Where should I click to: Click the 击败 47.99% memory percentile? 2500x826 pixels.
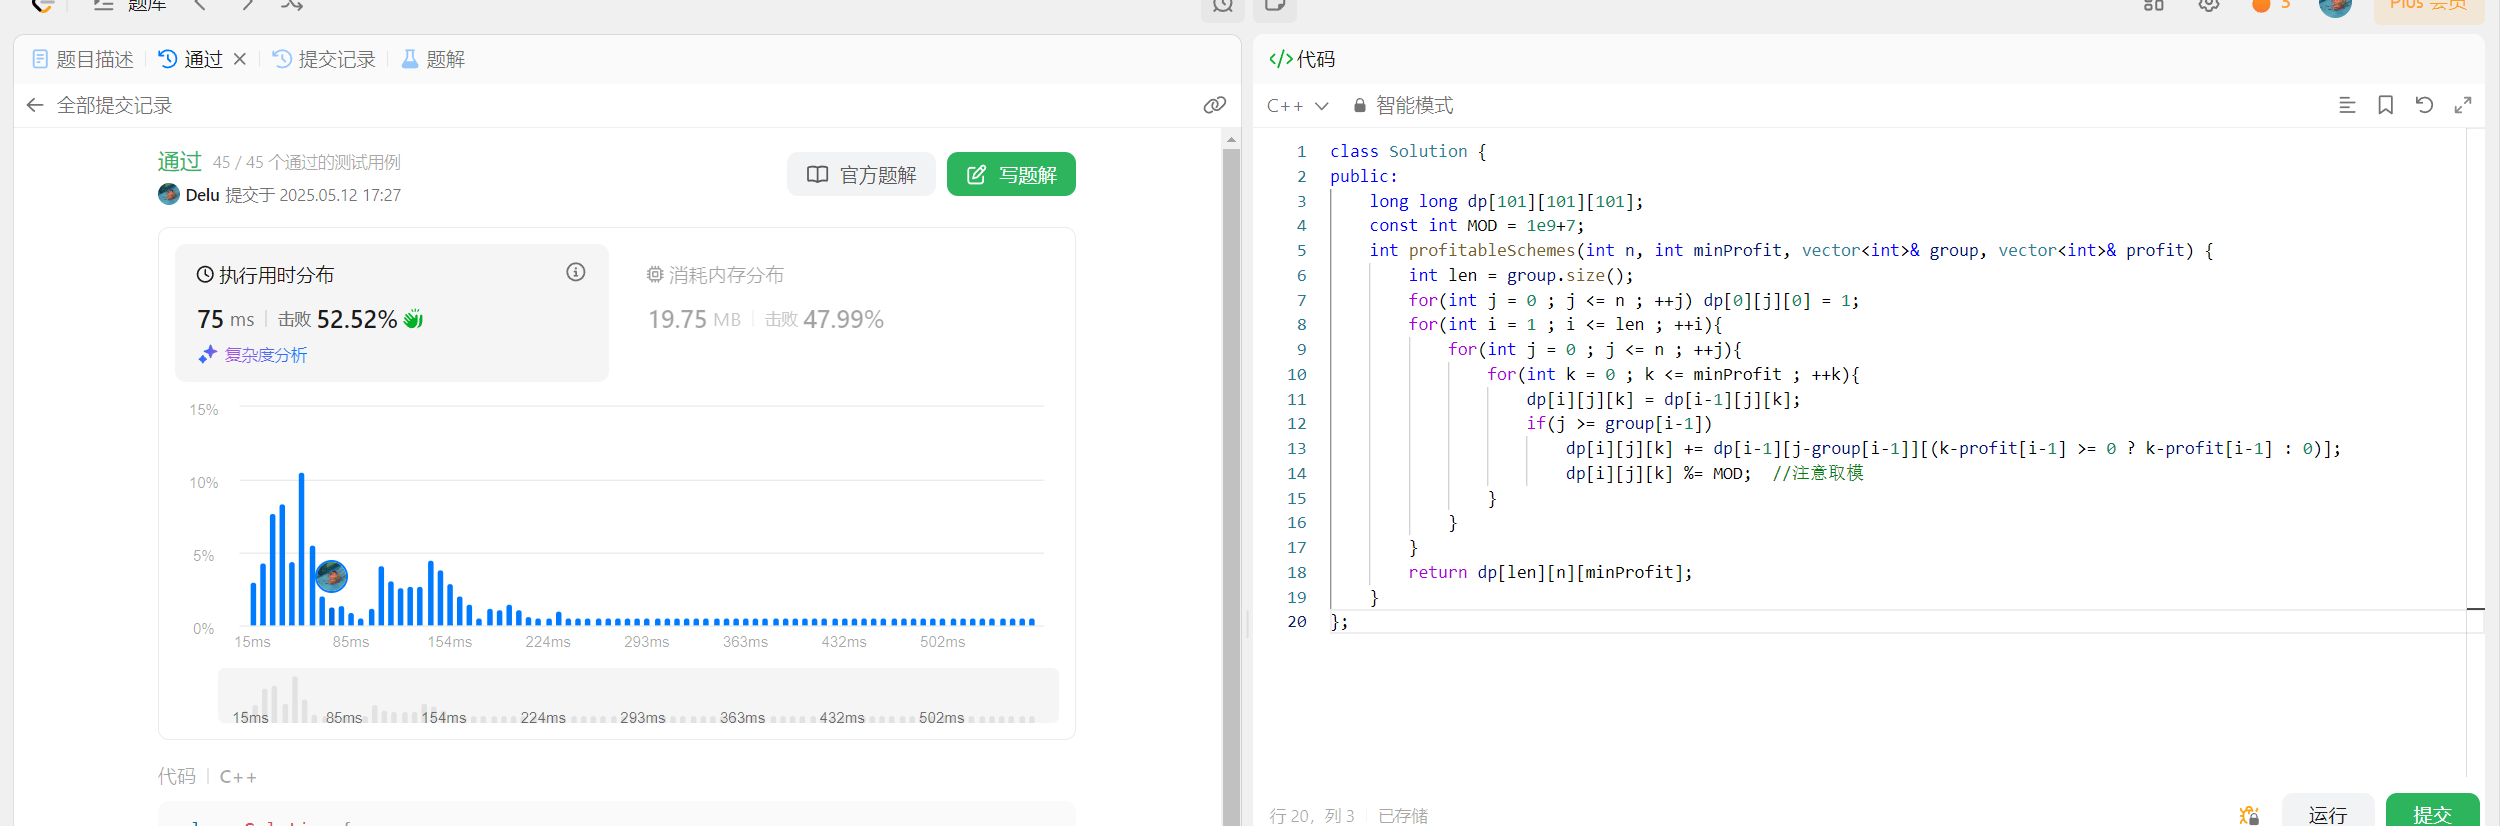pos(824,319)
